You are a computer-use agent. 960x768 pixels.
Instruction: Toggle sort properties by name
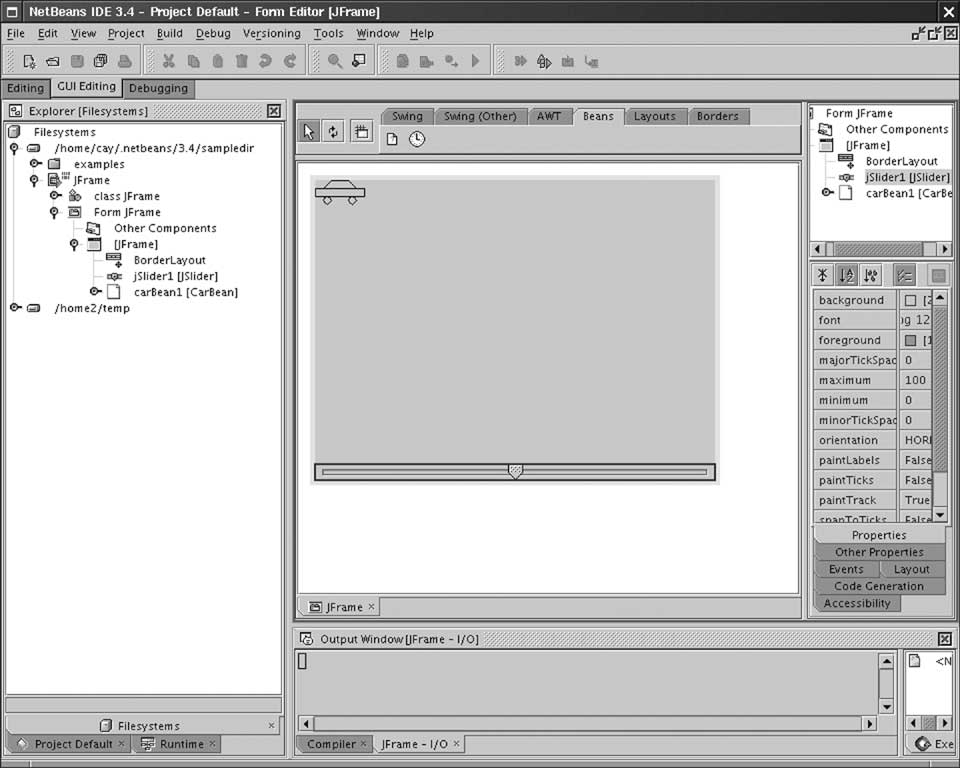pyautogui.click(x=847, y=276)
